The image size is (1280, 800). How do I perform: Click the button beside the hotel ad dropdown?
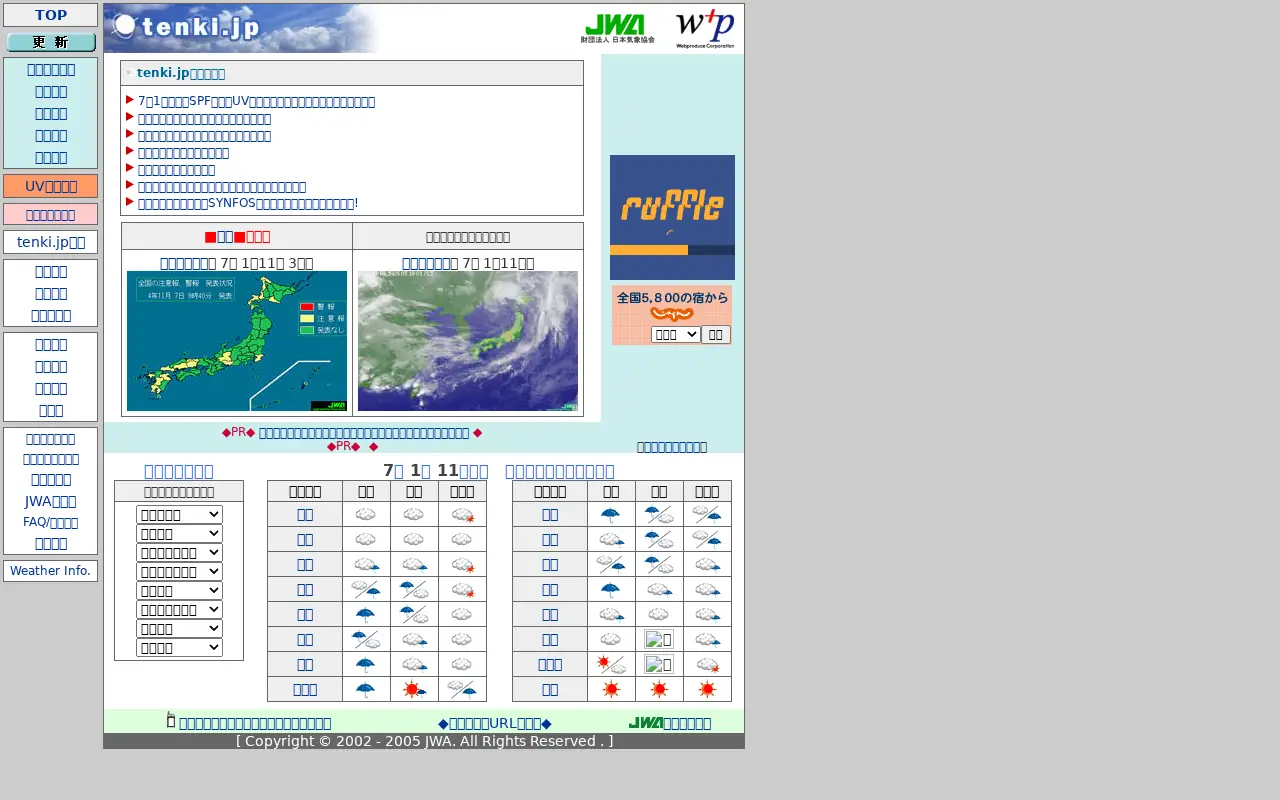pos(716,334)
